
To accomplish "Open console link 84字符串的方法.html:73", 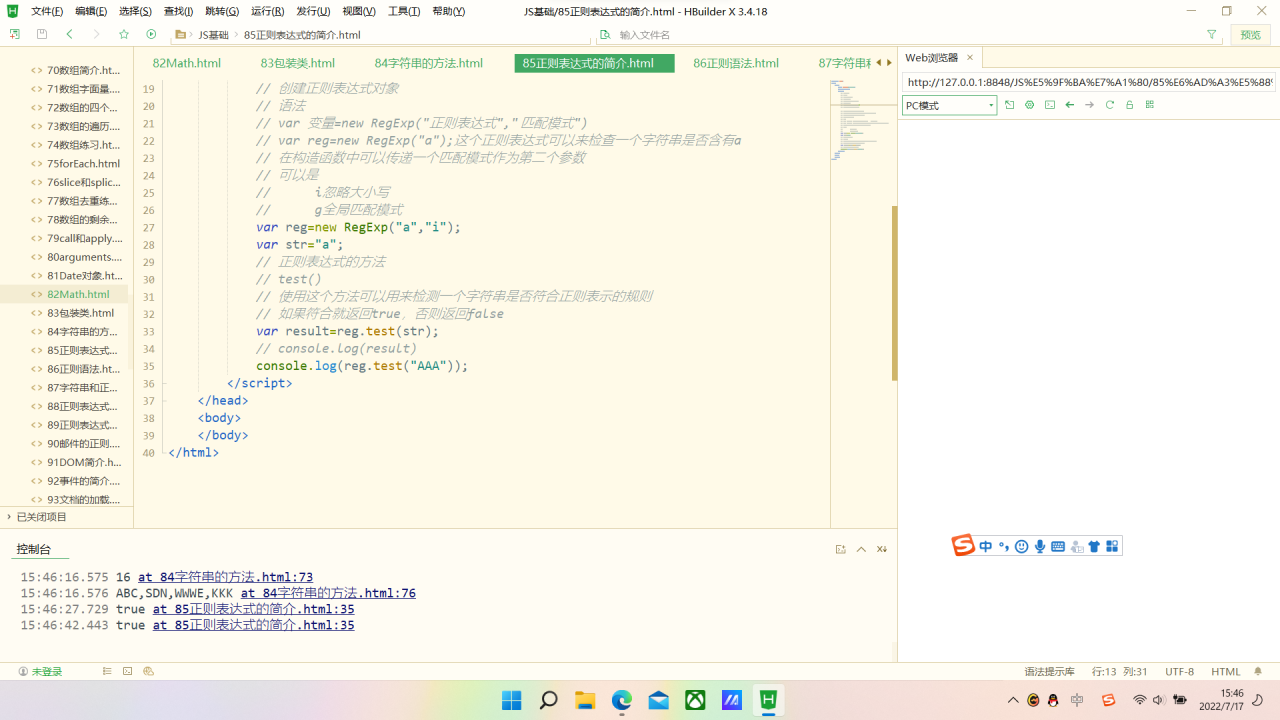I will [225, 577].
